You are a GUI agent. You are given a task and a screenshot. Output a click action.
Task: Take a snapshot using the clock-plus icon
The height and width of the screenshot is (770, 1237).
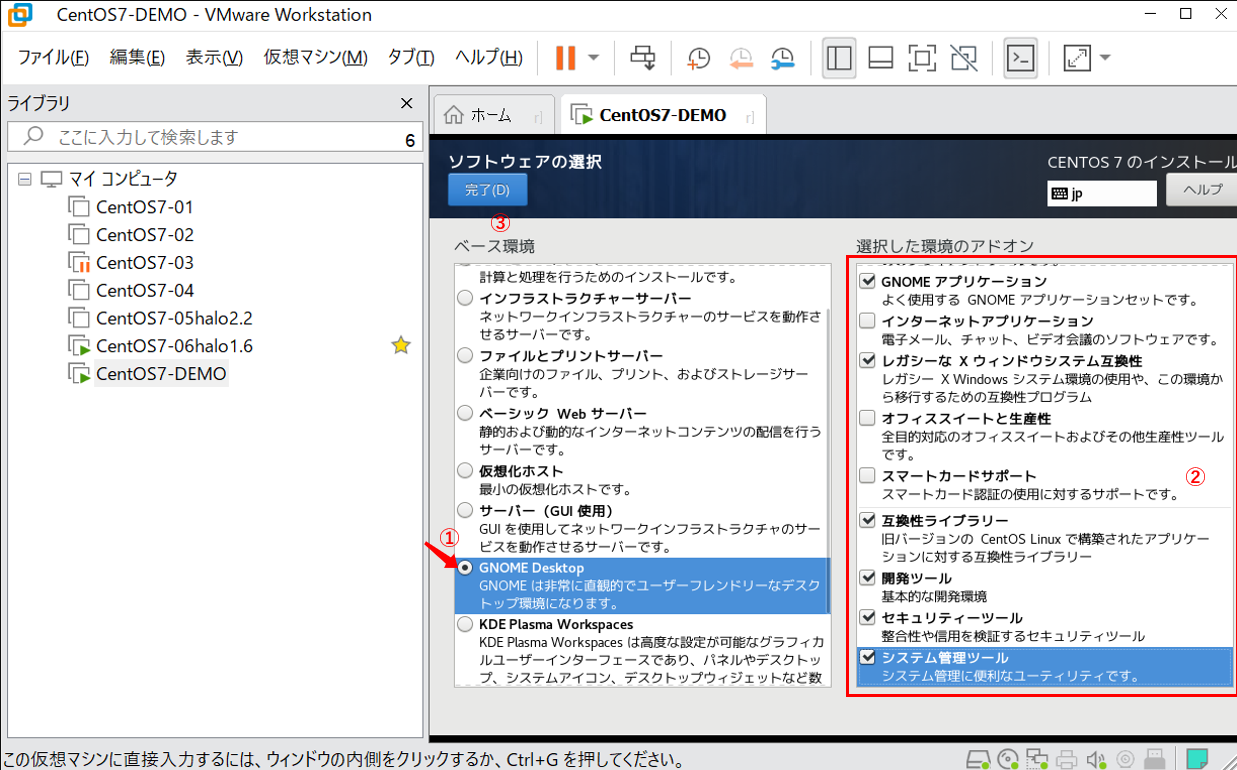(x=698, y=58)
